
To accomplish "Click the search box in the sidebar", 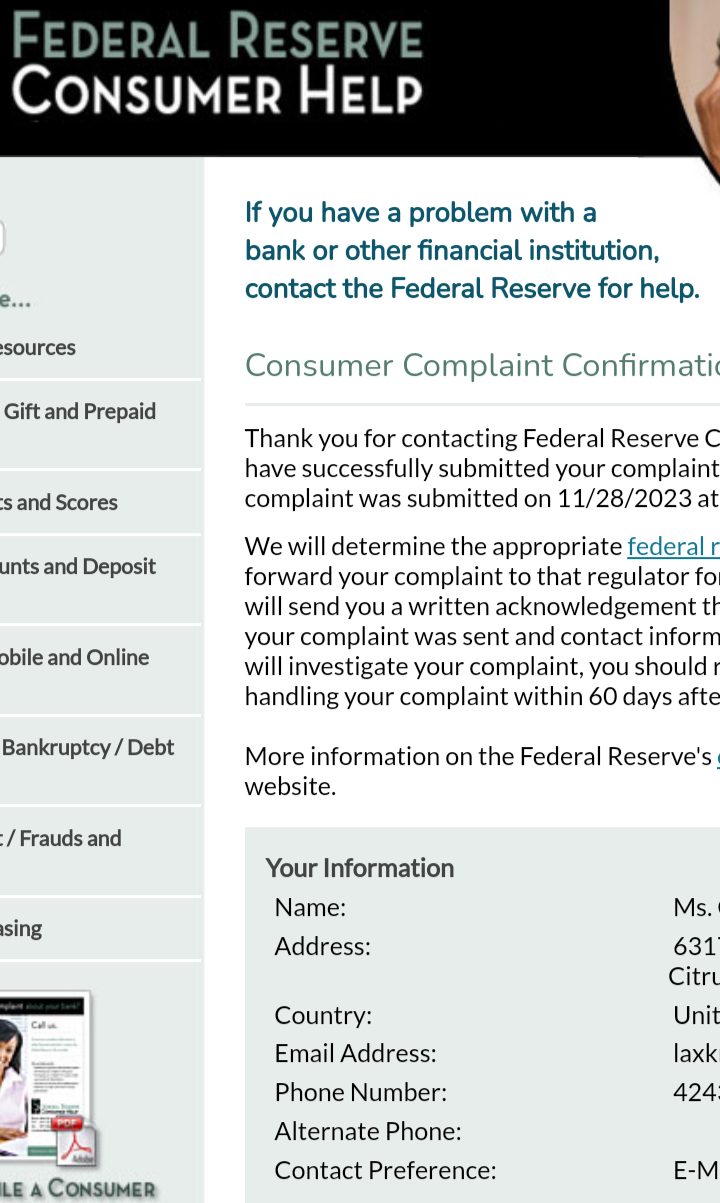I will [x=2, y=238].
